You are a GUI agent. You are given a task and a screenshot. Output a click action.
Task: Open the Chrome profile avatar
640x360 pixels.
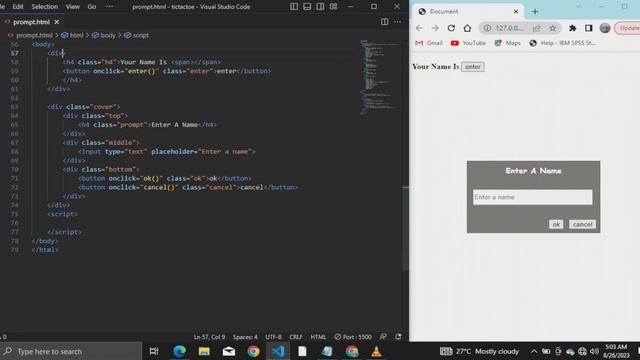click(x=605, y=28)
